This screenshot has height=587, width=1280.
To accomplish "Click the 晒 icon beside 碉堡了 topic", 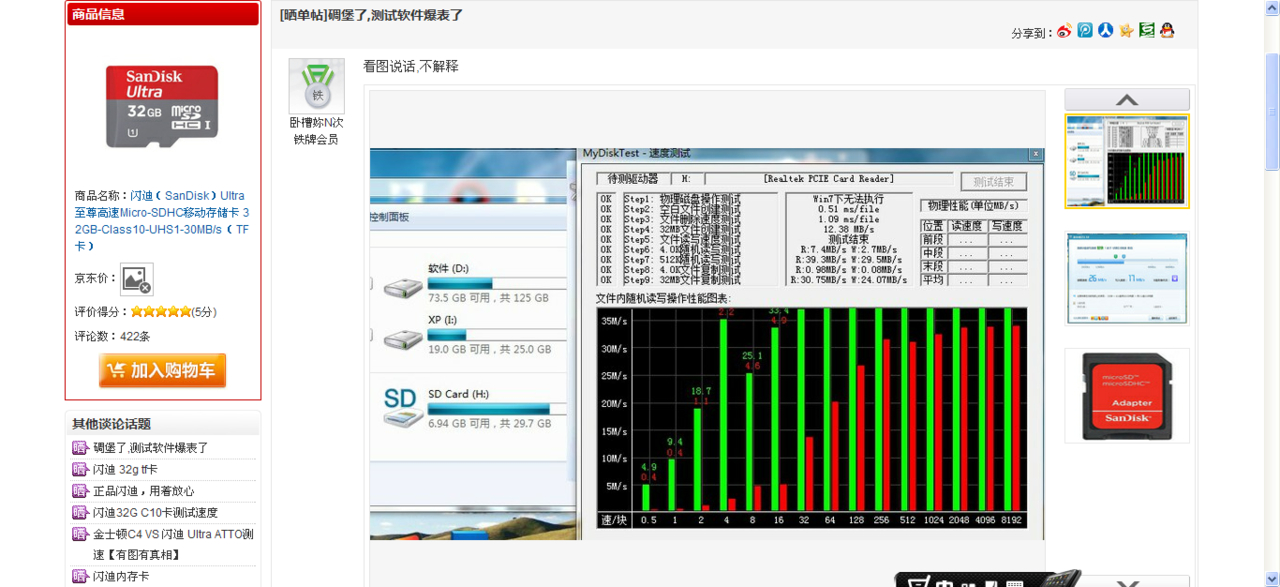I will coord(80,447).
